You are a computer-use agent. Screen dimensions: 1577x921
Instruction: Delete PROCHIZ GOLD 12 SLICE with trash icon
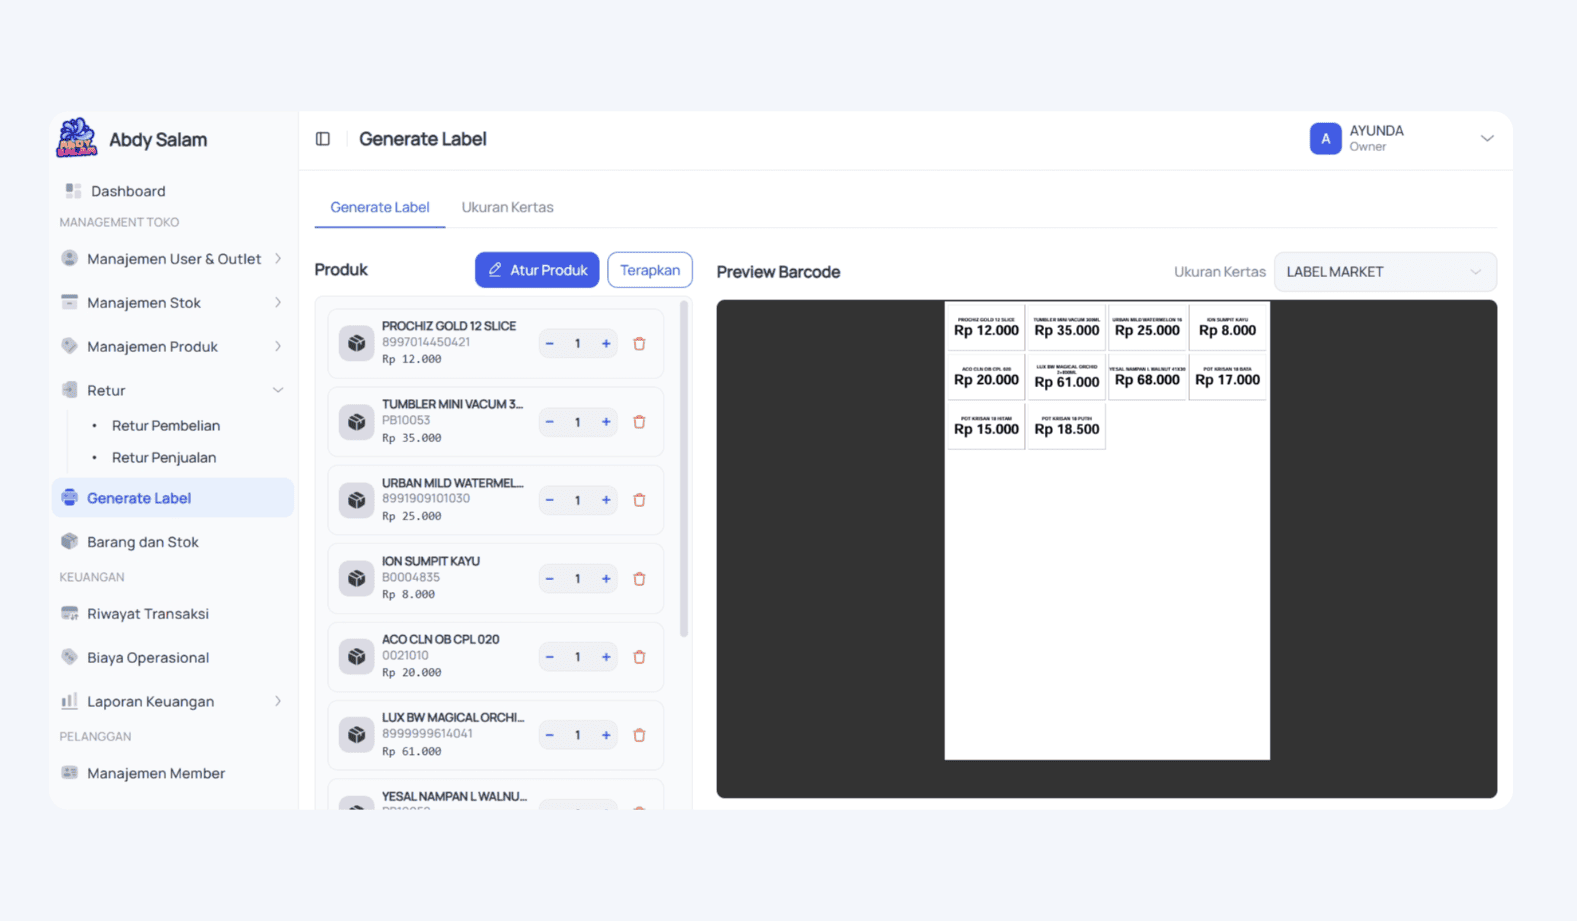click(639, 344)
